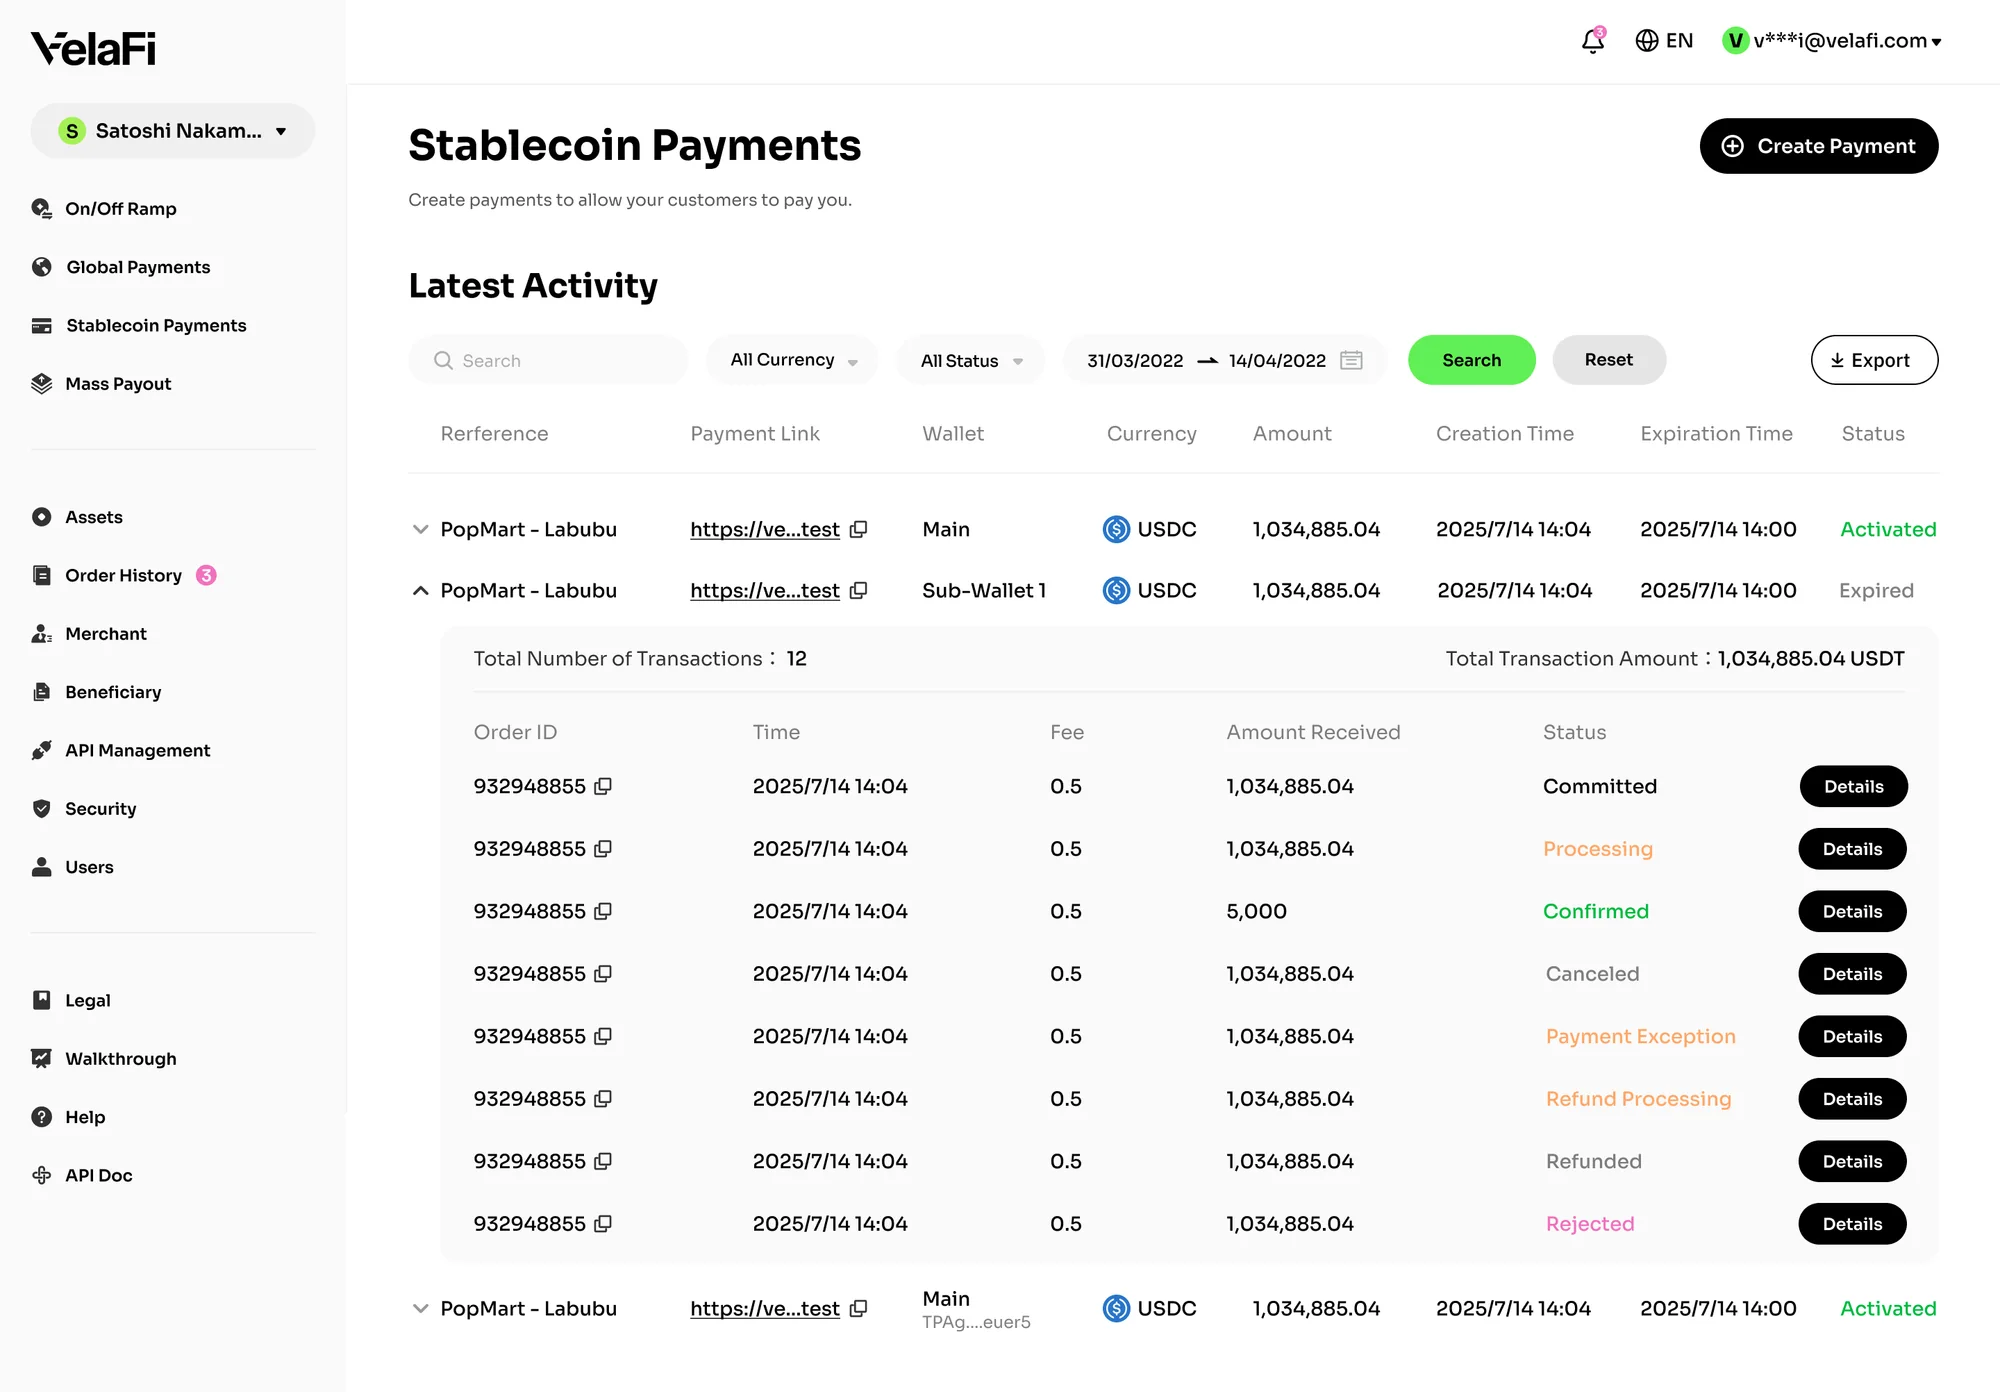Reset the filters
Viewport: 2000px width, 1392px height.
click(x=1609, y=360)
